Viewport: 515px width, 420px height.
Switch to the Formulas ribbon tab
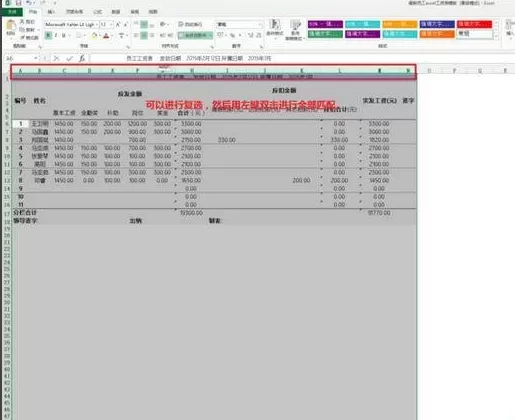pos(97,12)
